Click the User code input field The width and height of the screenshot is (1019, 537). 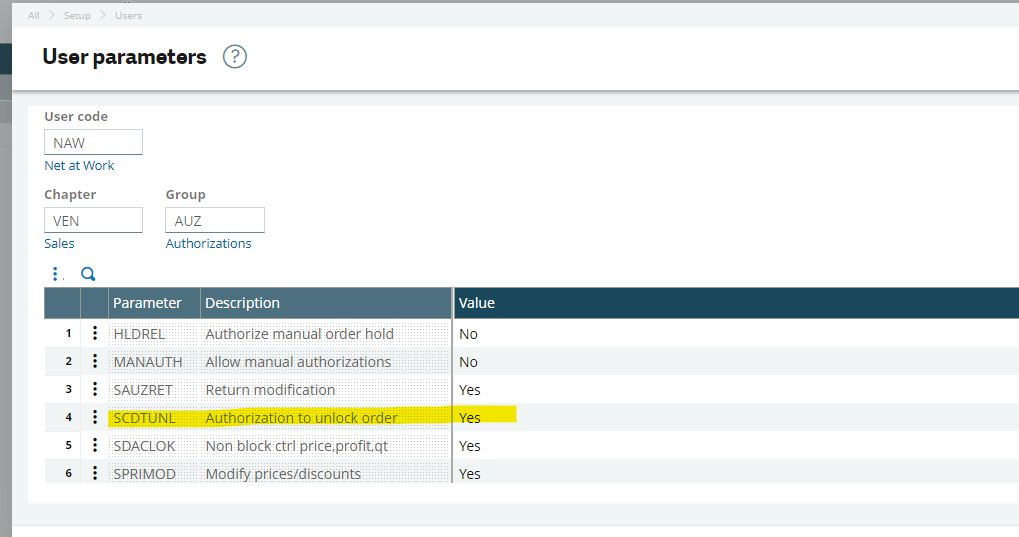(93, 143)
